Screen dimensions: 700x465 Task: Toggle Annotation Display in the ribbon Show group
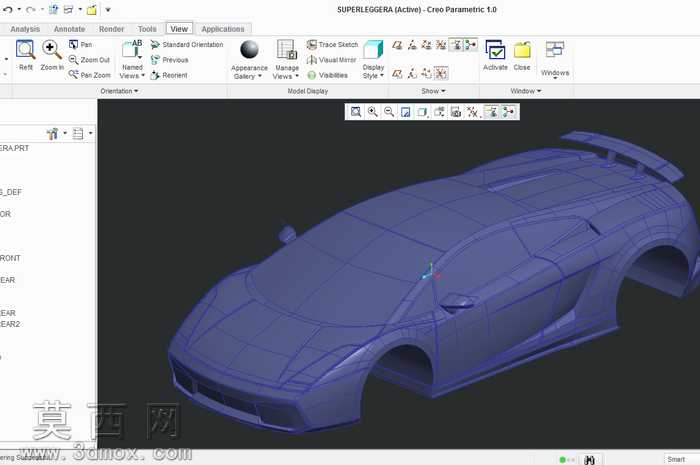coord(456,45)
